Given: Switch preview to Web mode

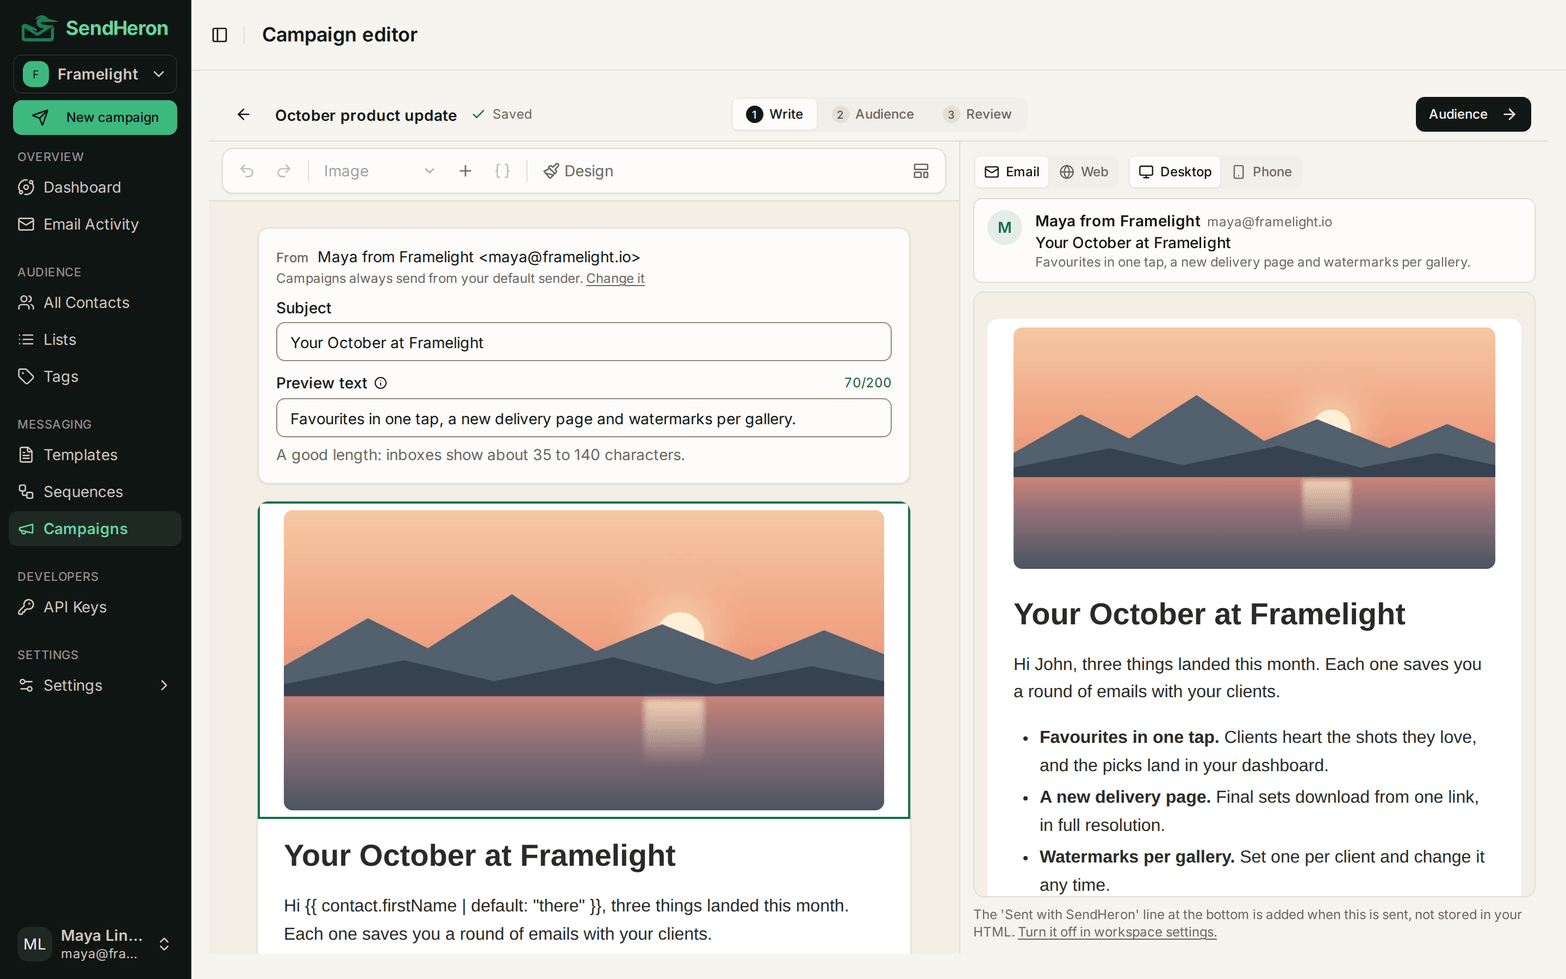Looking at the screenshot, I should [x=1084, y=172].
